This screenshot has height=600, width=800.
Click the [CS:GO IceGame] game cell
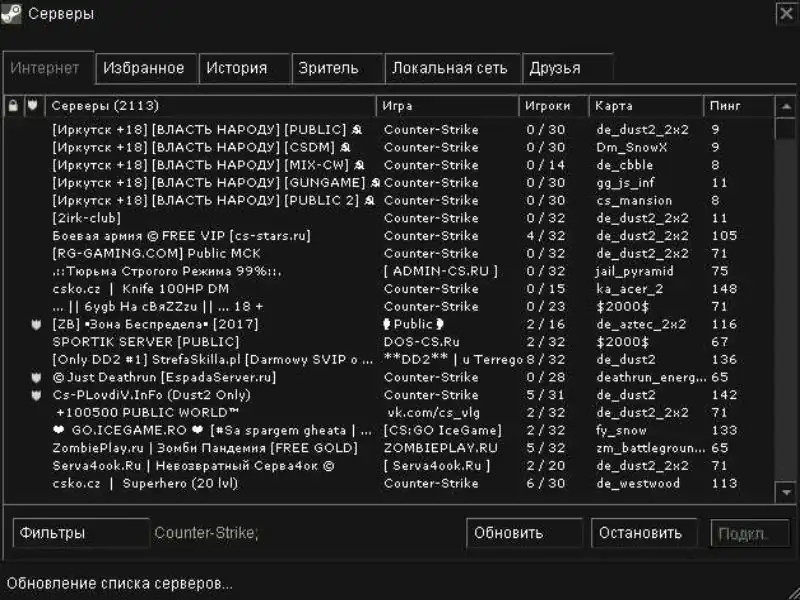point(442,431)
